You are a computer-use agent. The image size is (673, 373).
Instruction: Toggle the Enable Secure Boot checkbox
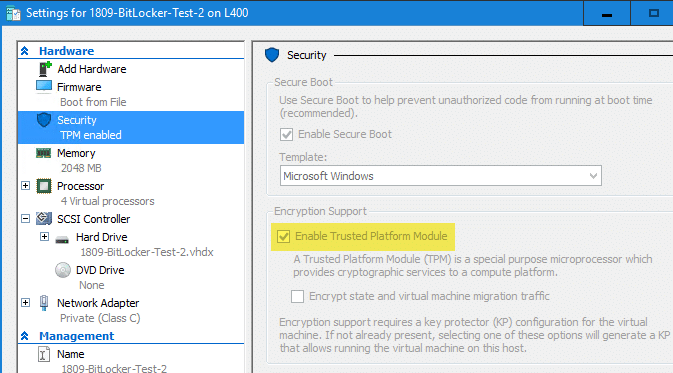click(x=286, y=134)
